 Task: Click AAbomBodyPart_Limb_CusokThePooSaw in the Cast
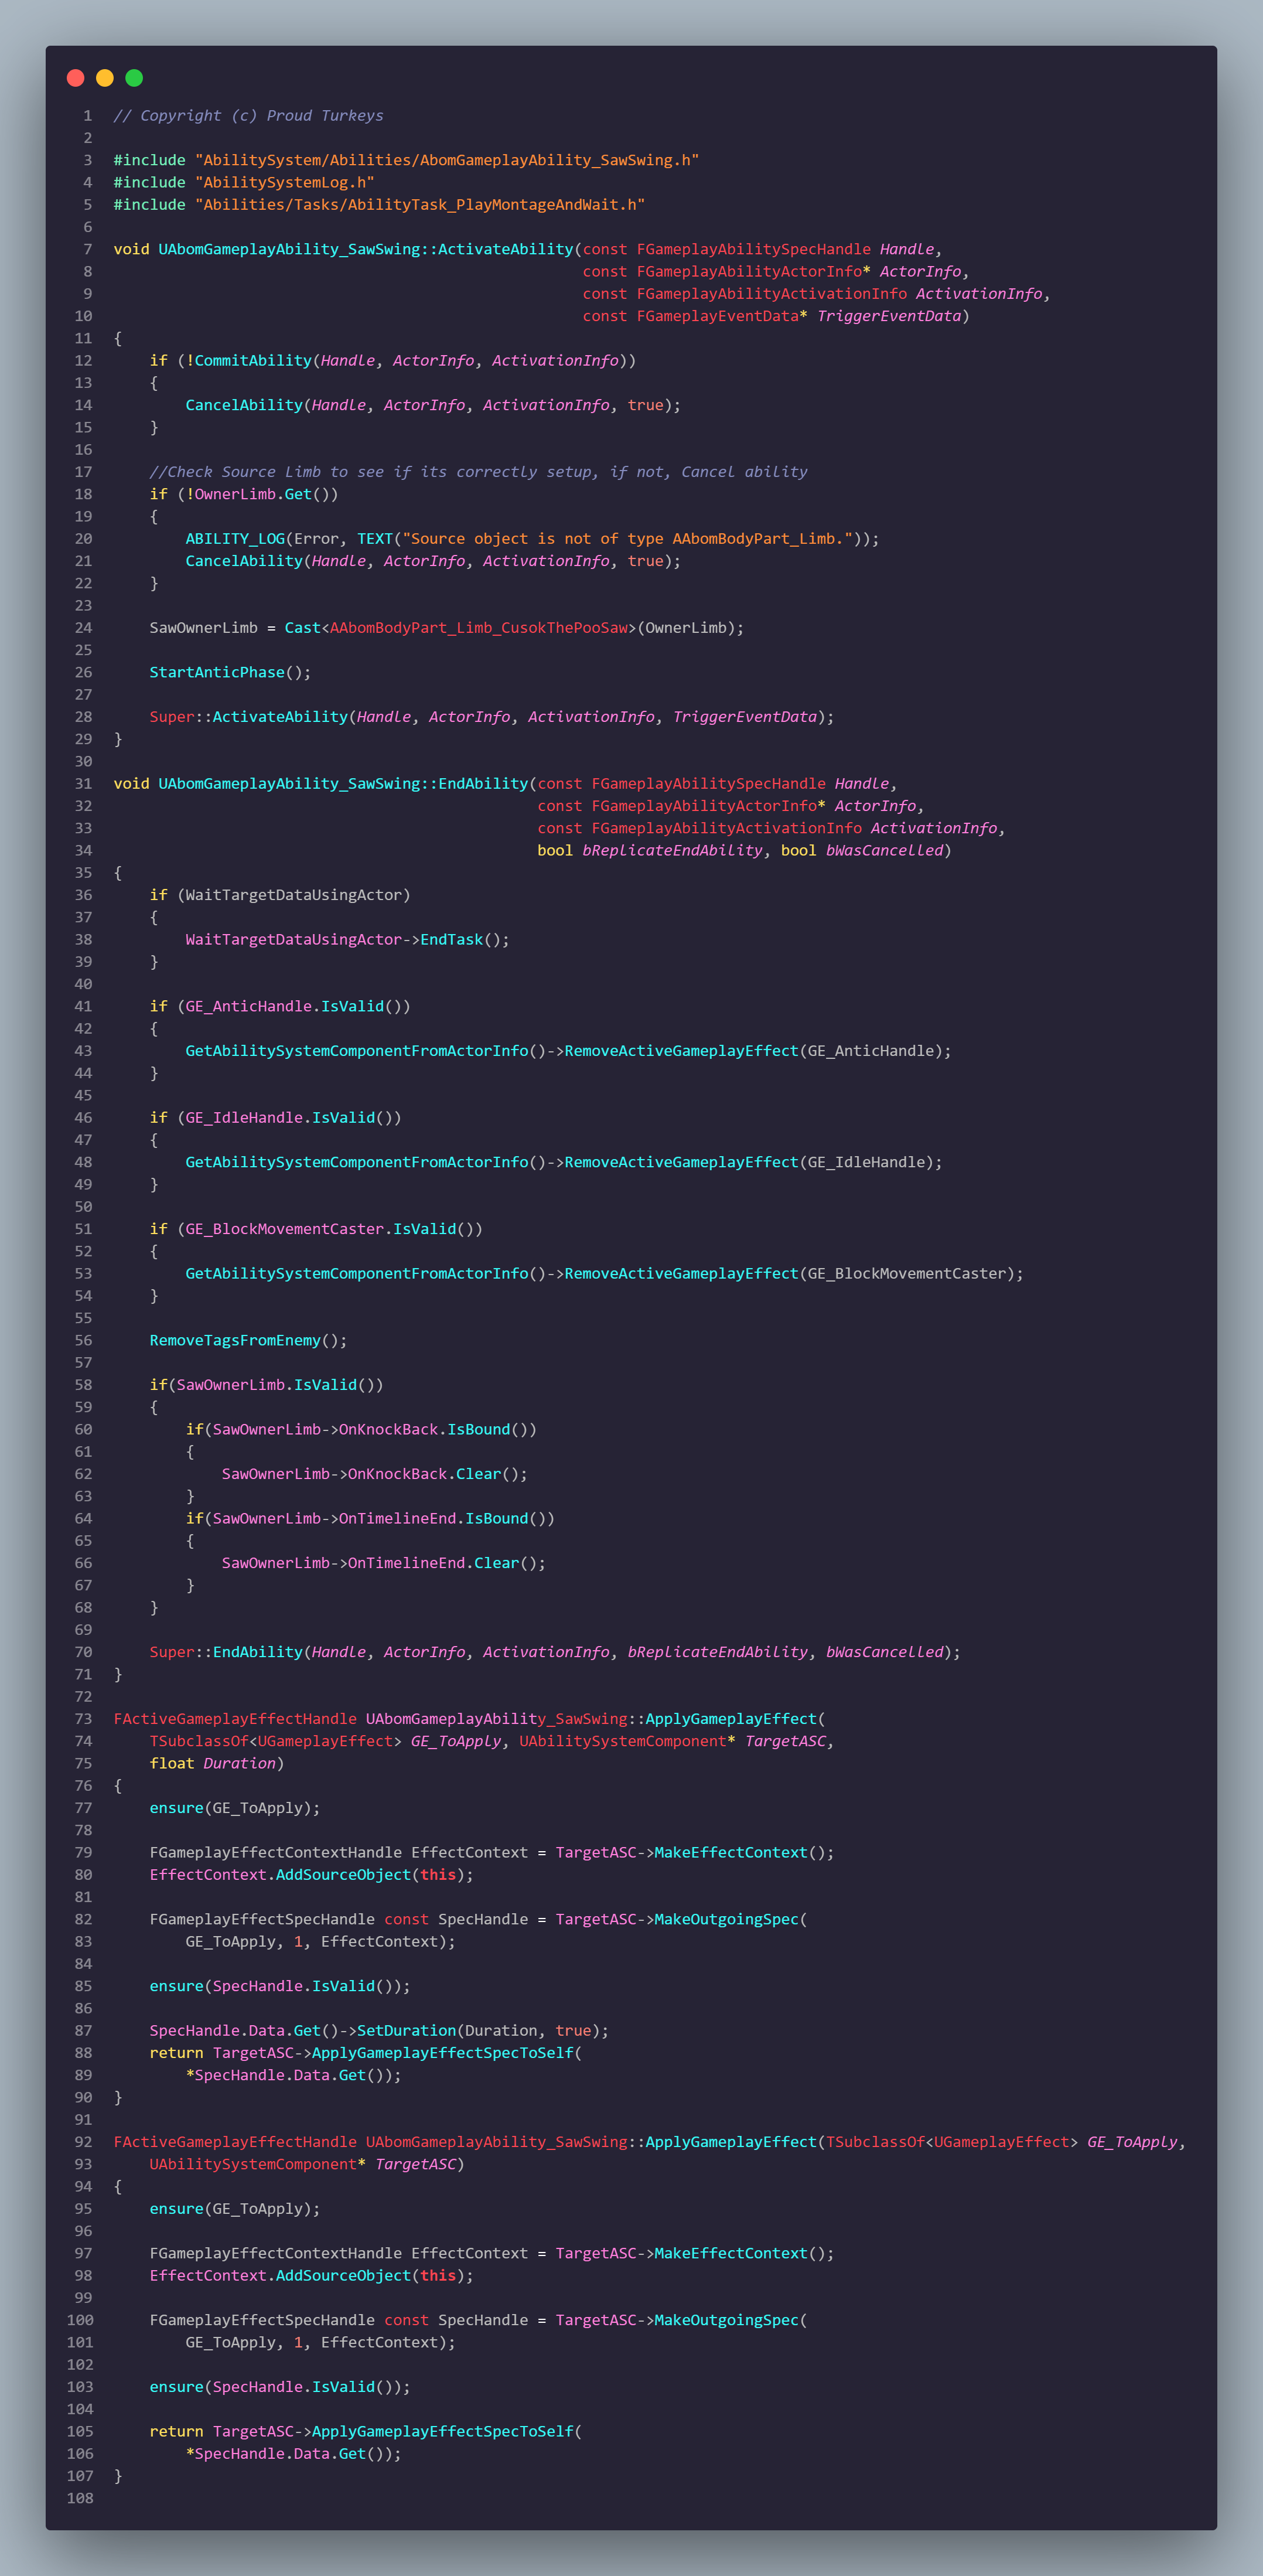click(x=479, y=628)
